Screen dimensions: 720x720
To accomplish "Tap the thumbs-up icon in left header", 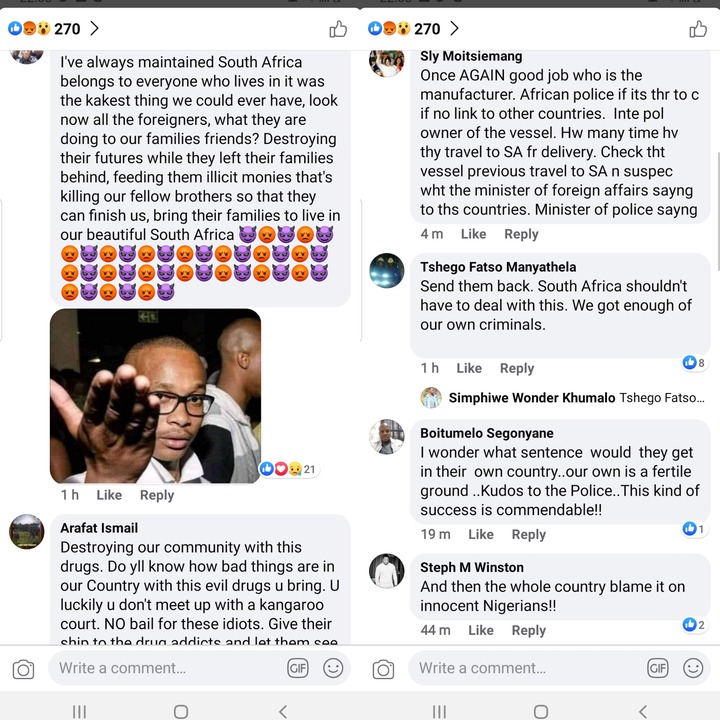I will (338, 29).
